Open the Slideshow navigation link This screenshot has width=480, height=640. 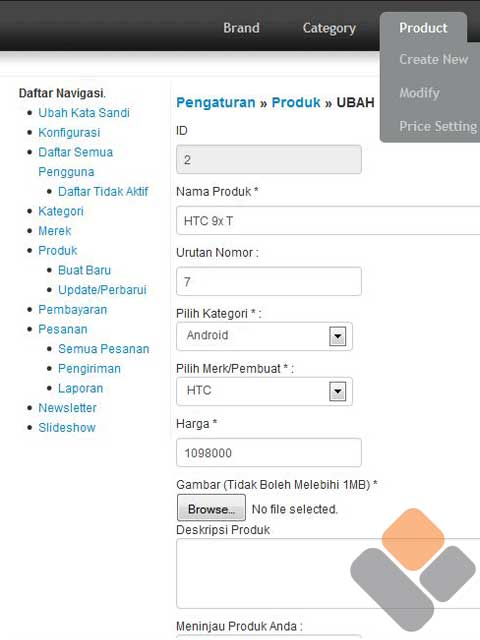(67, 428)
